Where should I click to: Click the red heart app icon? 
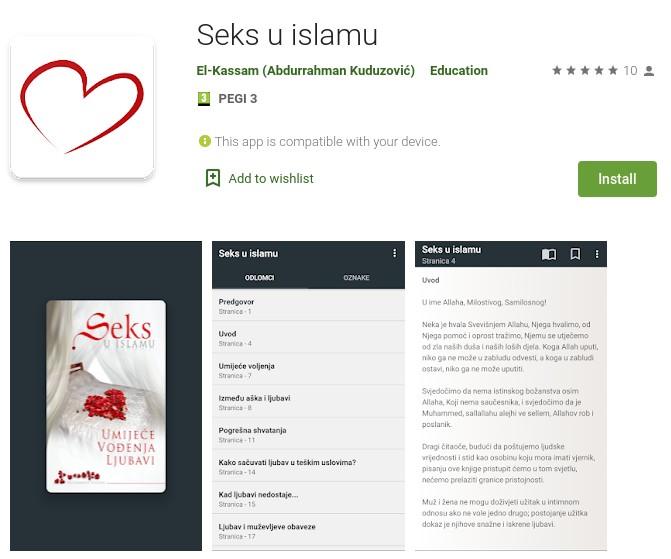pos(82,107)
